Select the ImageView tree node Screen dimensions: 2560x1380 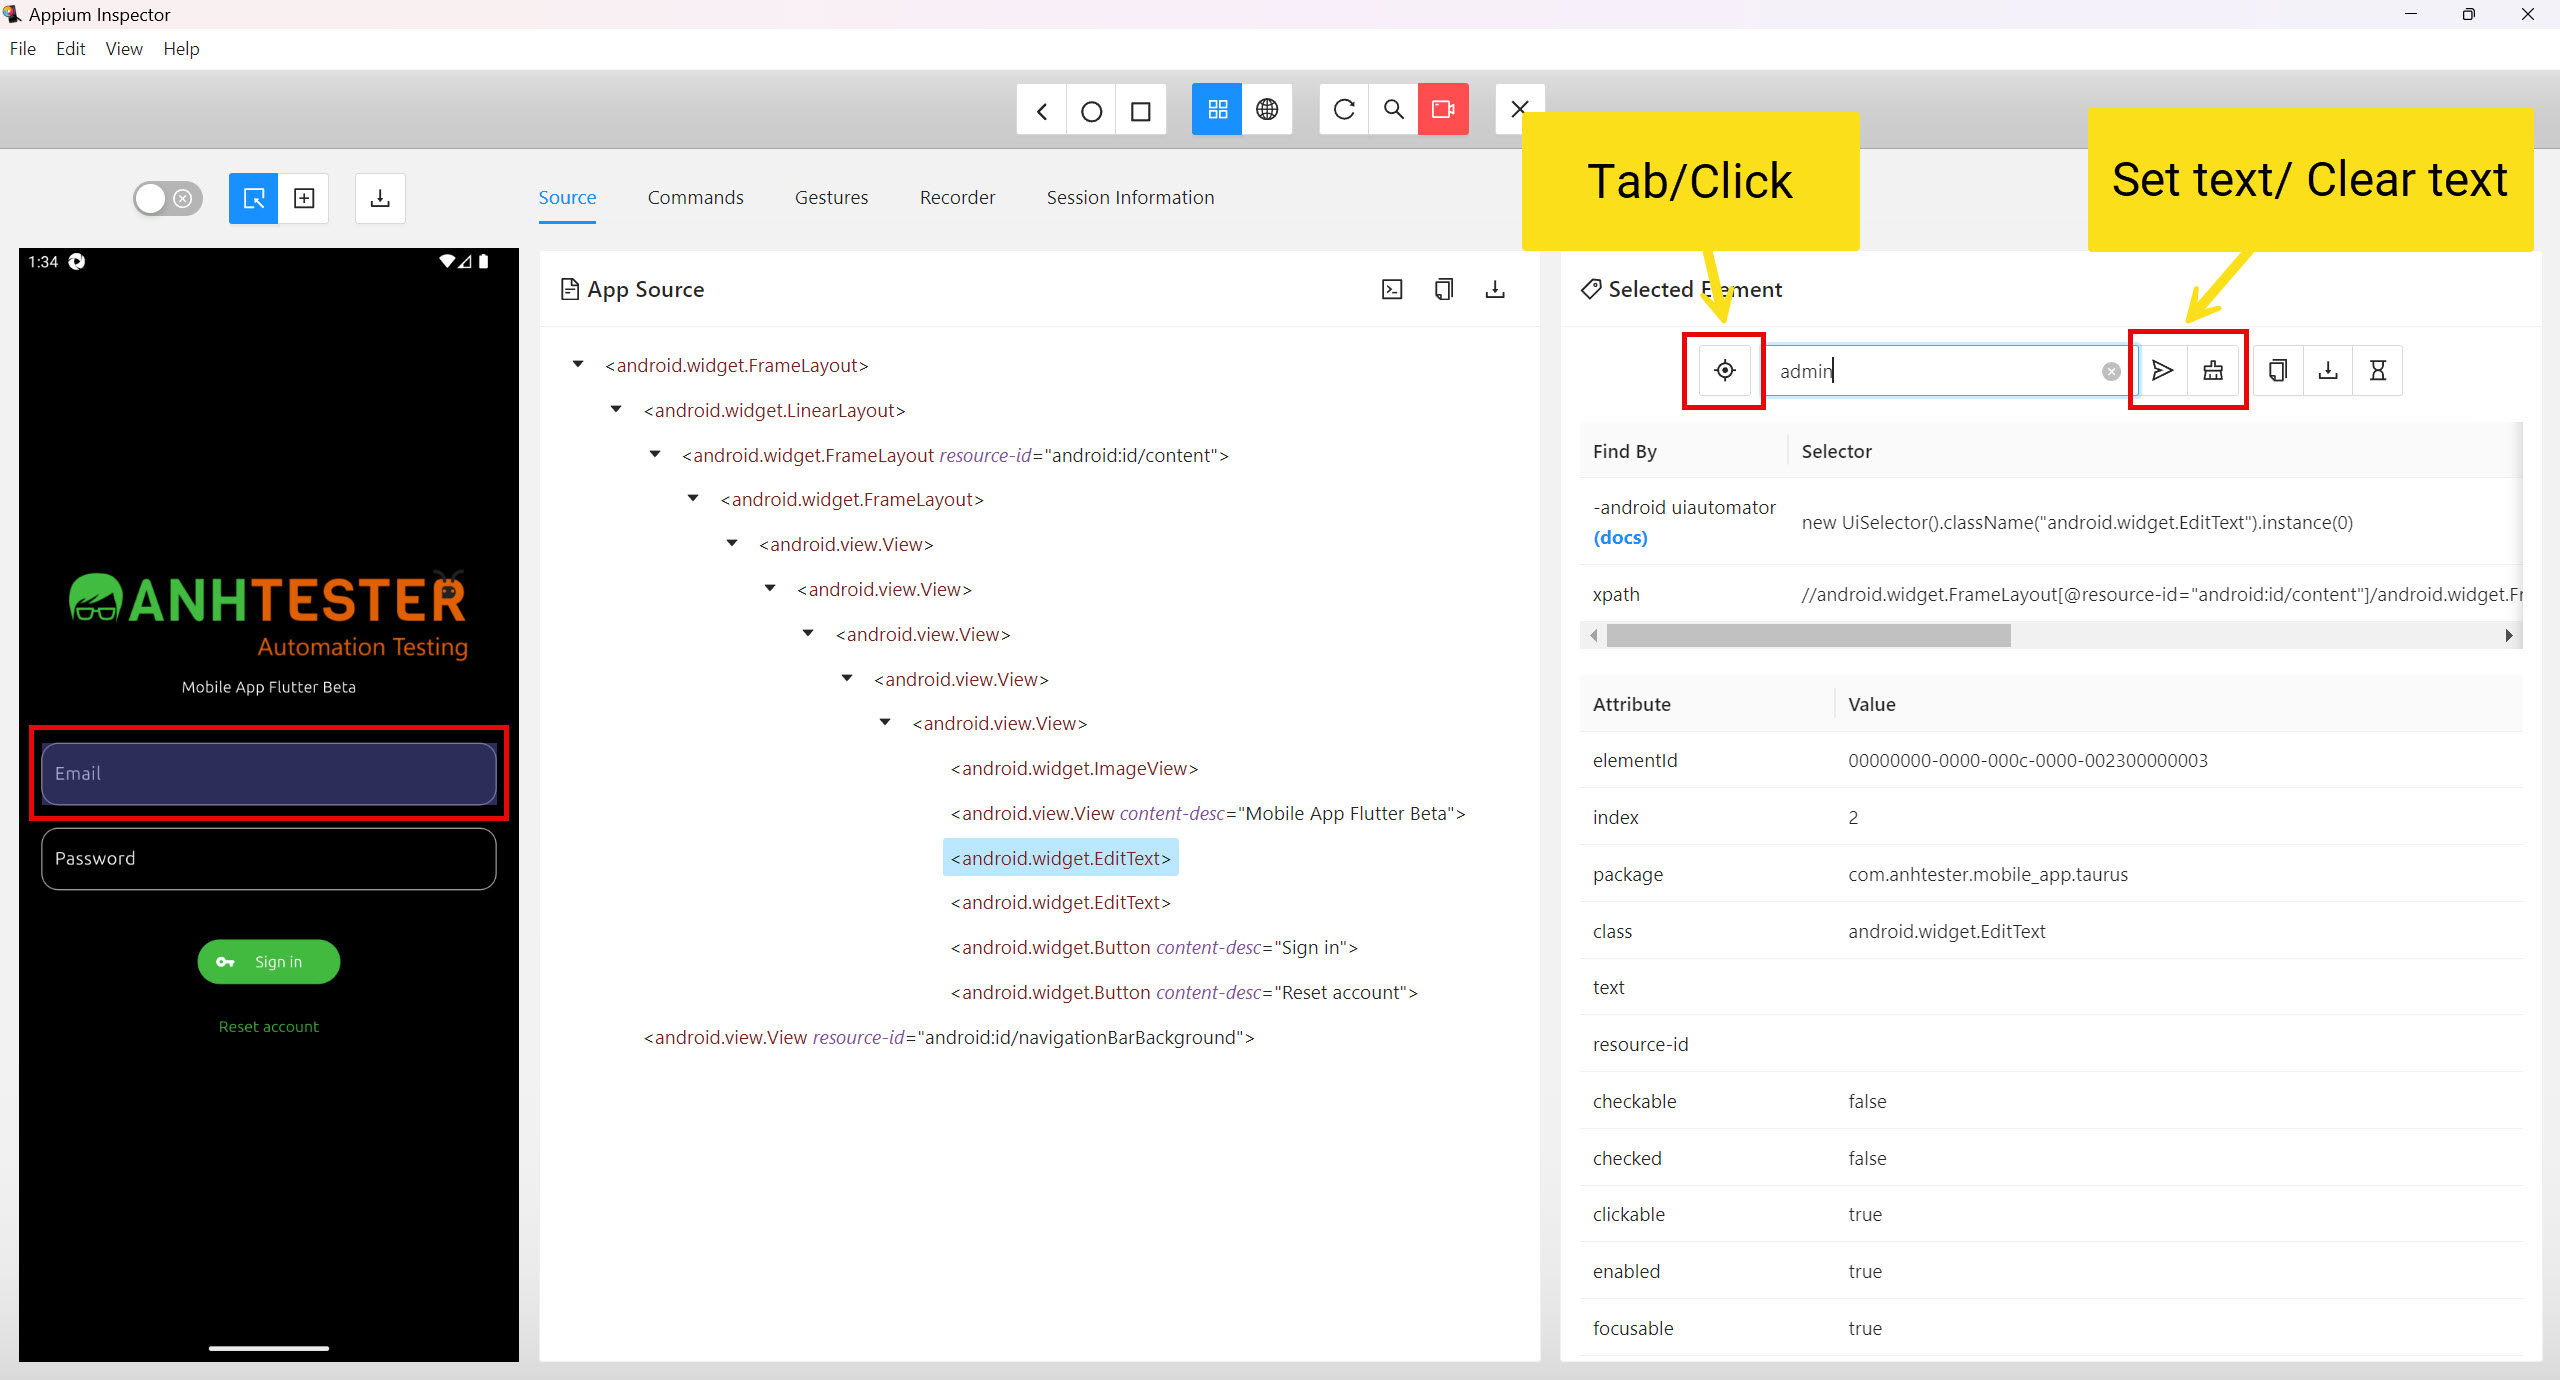pos(1074,768)
